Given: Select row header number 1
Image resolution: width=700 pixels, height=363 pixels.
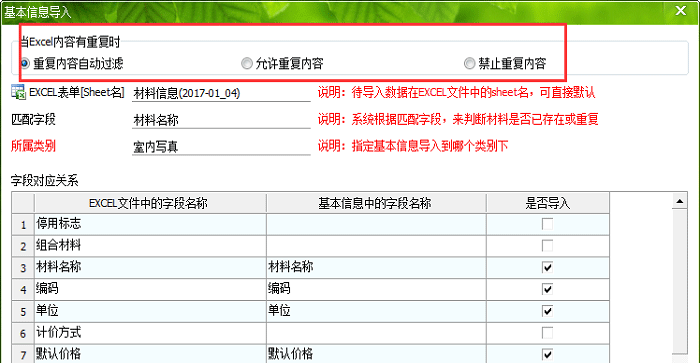Looking at the screenshot, I should [x=23, y=224].
